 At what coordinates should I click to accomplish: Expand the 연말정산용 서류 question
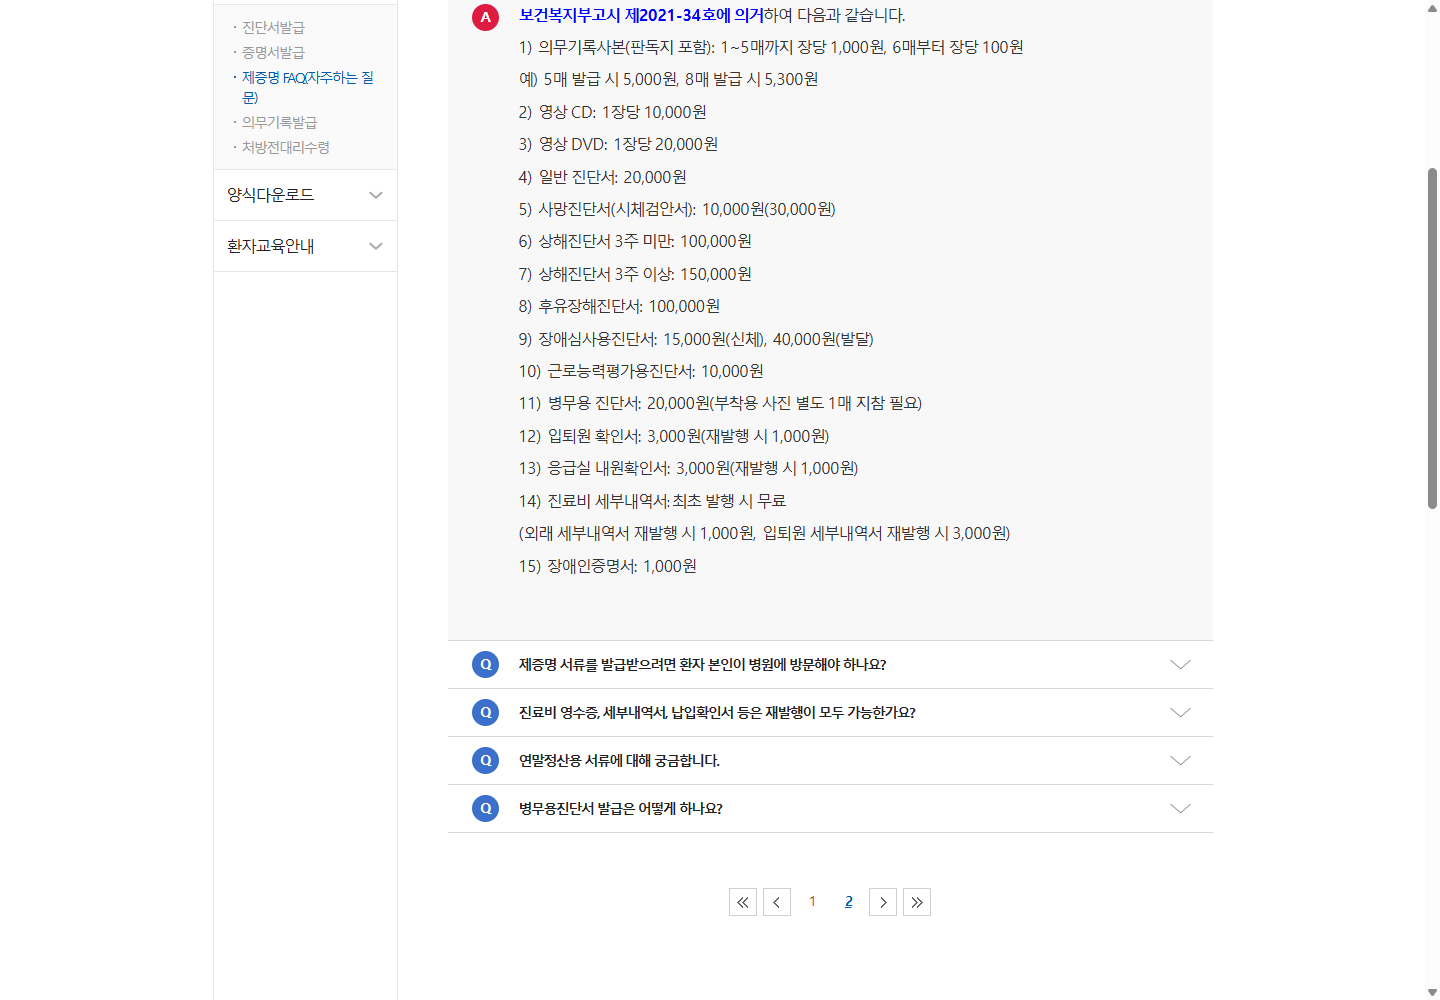[1180, 761]
